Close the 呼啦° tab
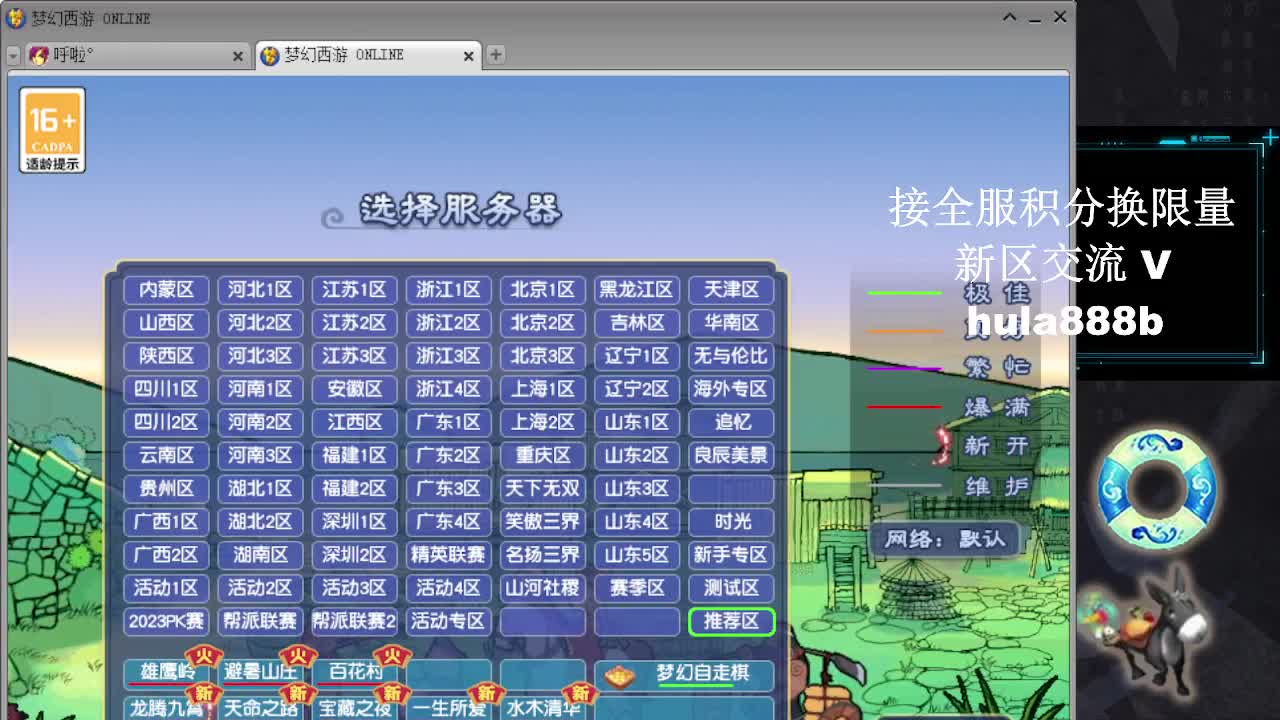The image size is (1280, 720). [237, 56]
